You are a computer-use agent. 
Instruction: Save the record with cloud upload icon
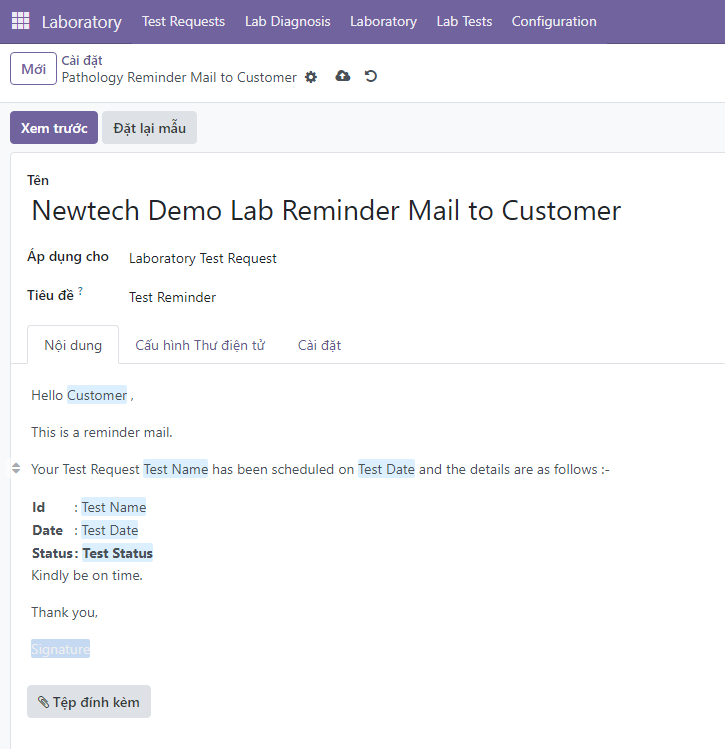343,76
